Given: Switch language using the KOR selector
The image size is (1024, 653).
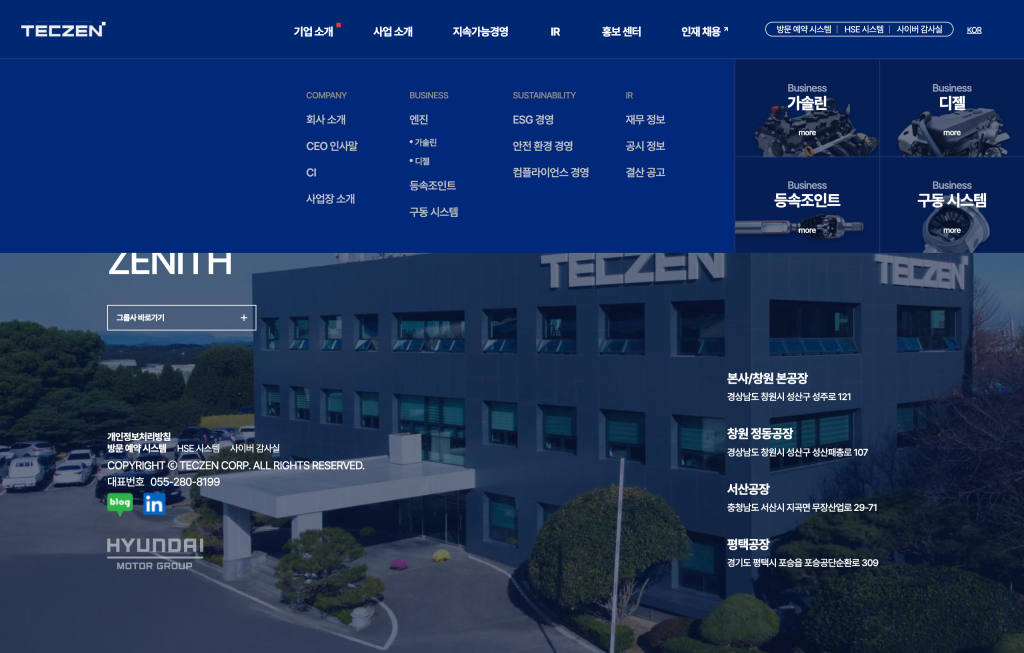Looking at the screenshot, I should (x=974, y=30).
